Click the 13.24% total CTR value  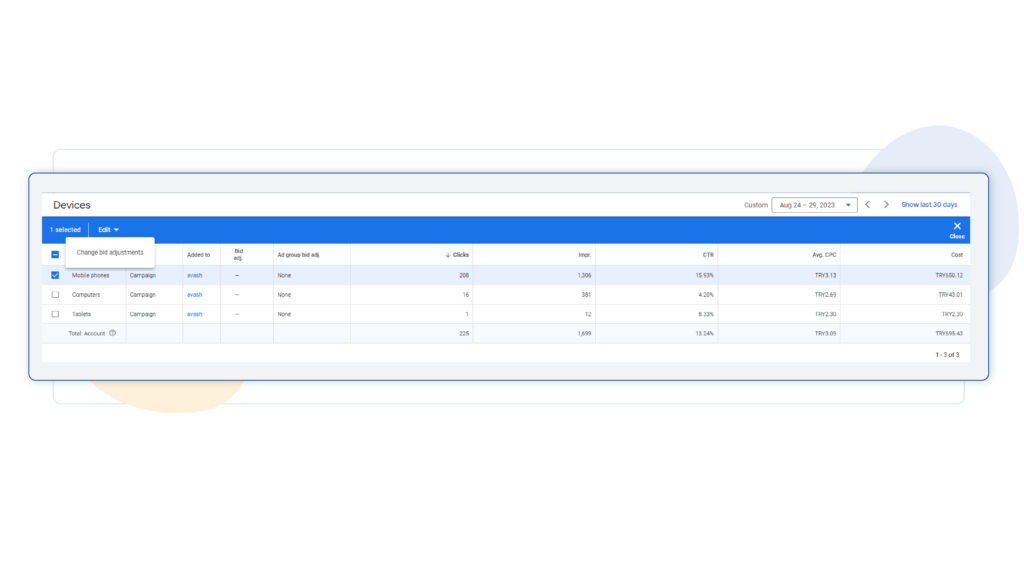705,334
